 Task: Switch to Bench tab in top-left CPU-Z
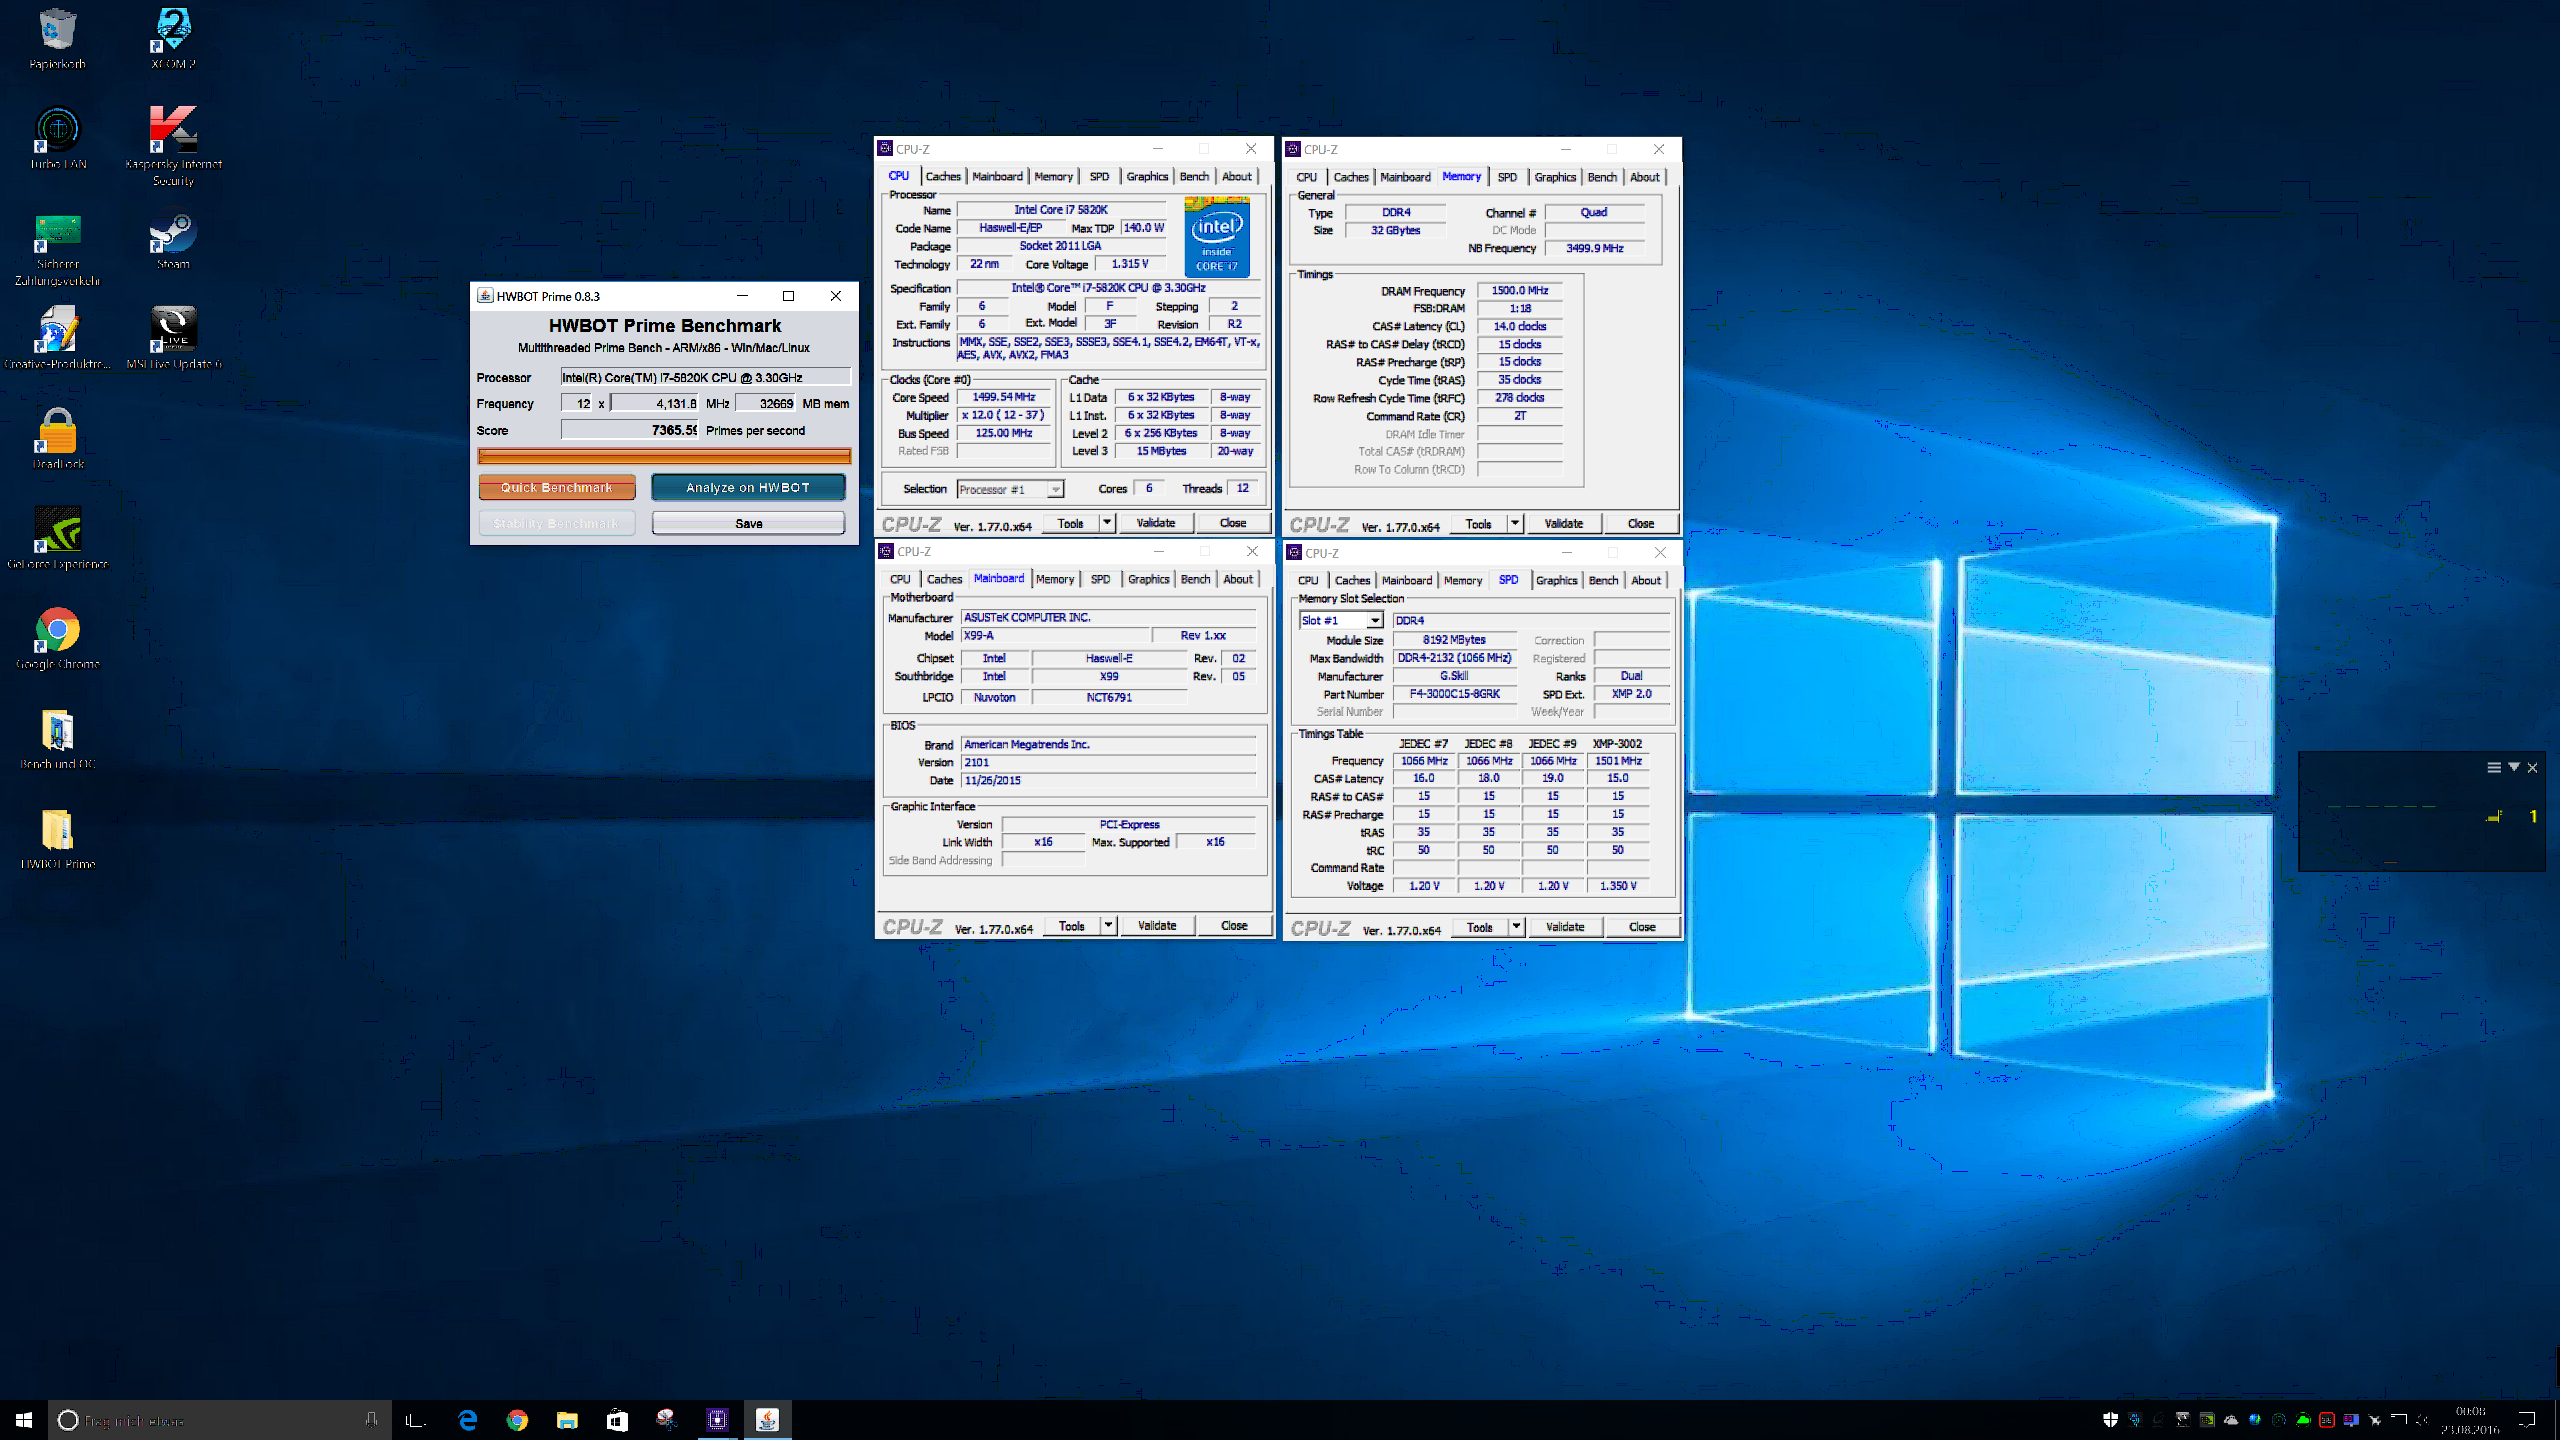click(1194, 177)
